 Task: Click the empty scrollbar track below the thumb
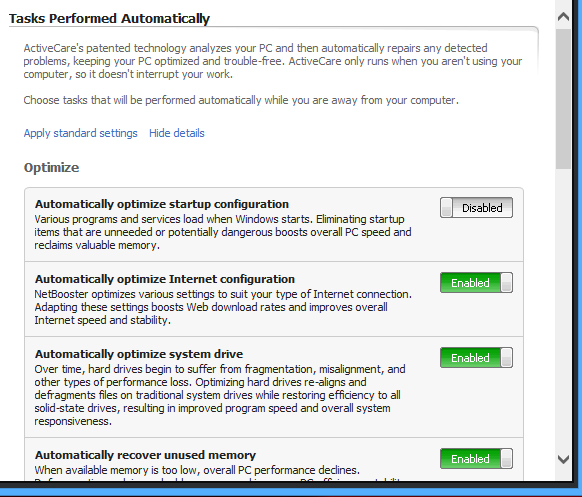click(563, 310)
